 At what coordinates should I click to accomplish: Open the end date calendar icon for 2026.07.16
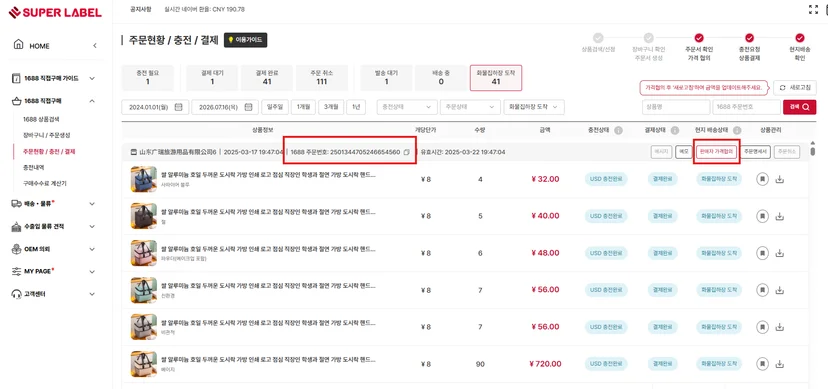[x=249, y=107]
